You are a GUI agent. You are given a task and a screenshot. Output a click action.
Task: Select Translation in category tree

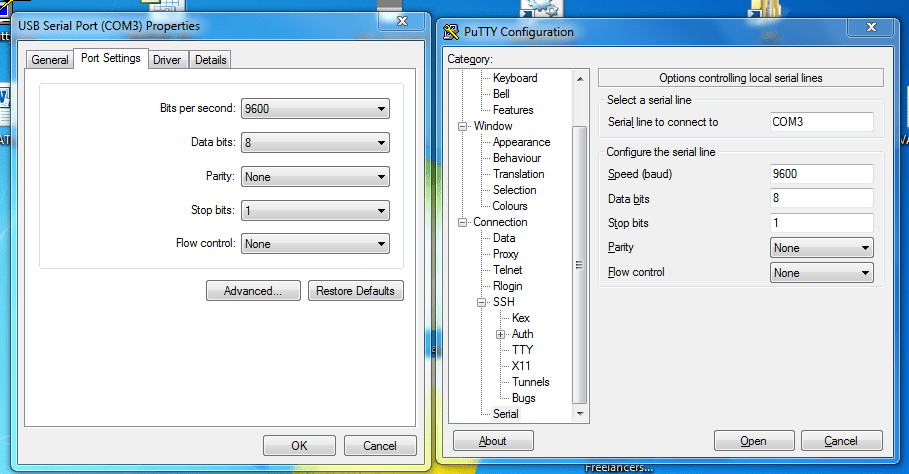tap(518, 174)
